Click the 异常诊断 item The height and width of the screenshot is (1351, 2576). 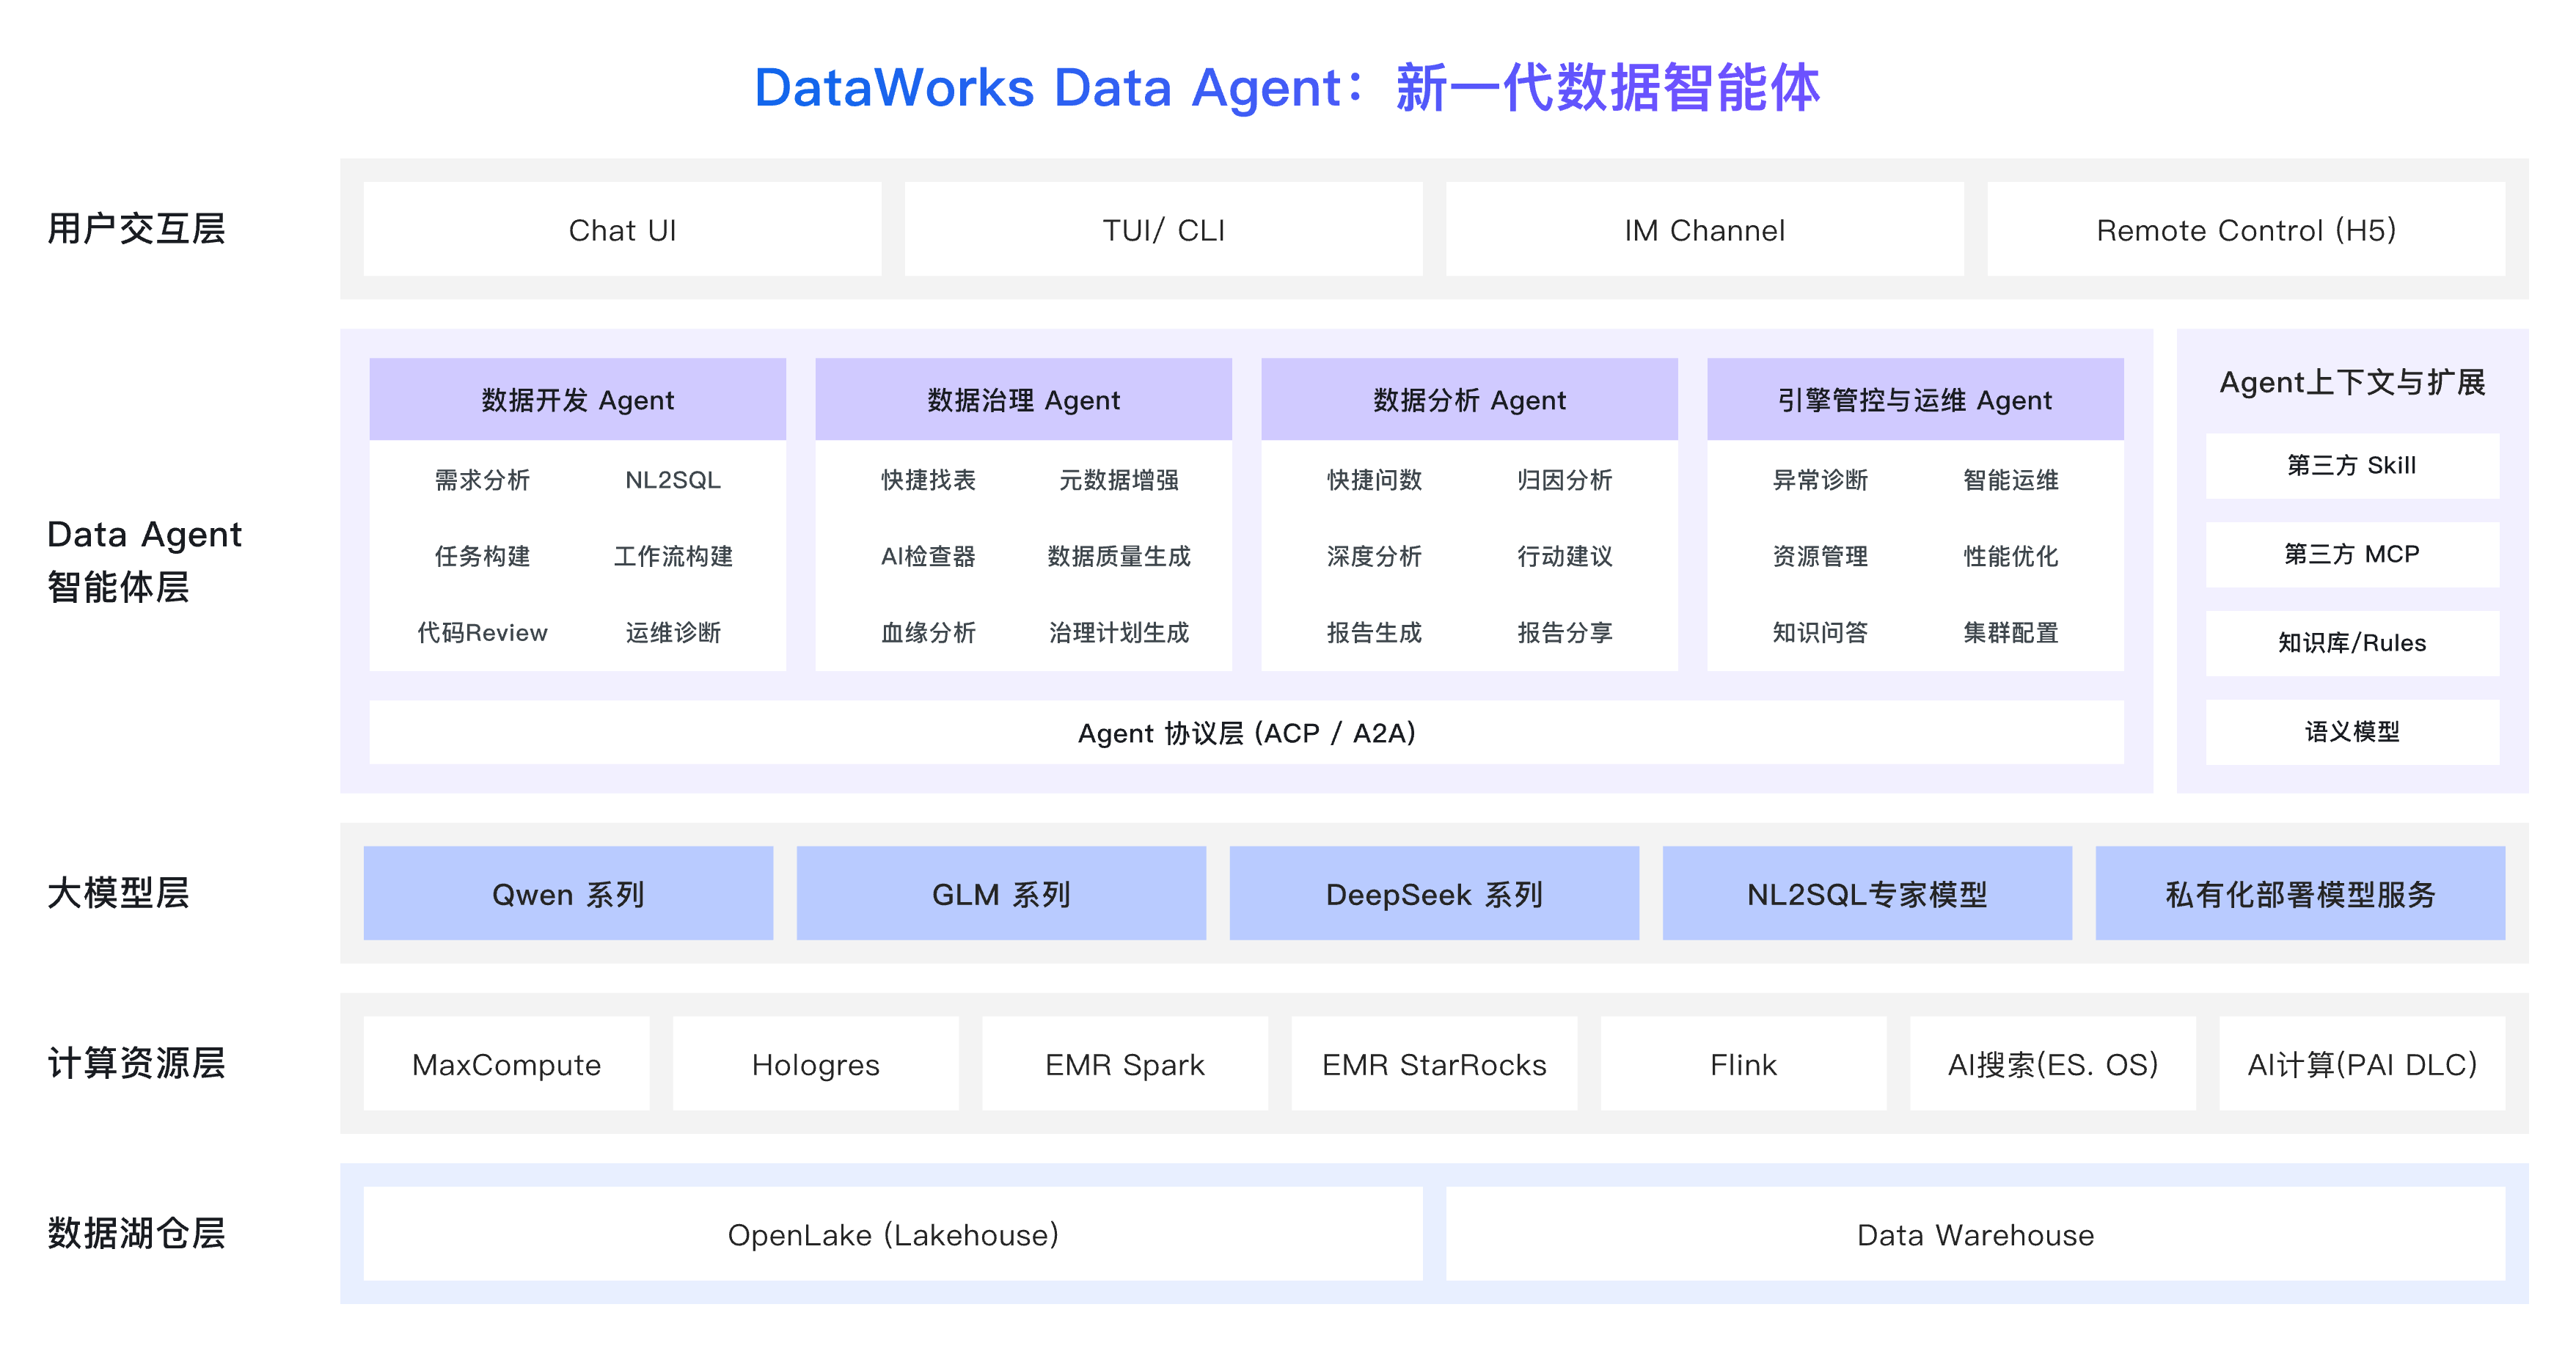pos(1820,480)
